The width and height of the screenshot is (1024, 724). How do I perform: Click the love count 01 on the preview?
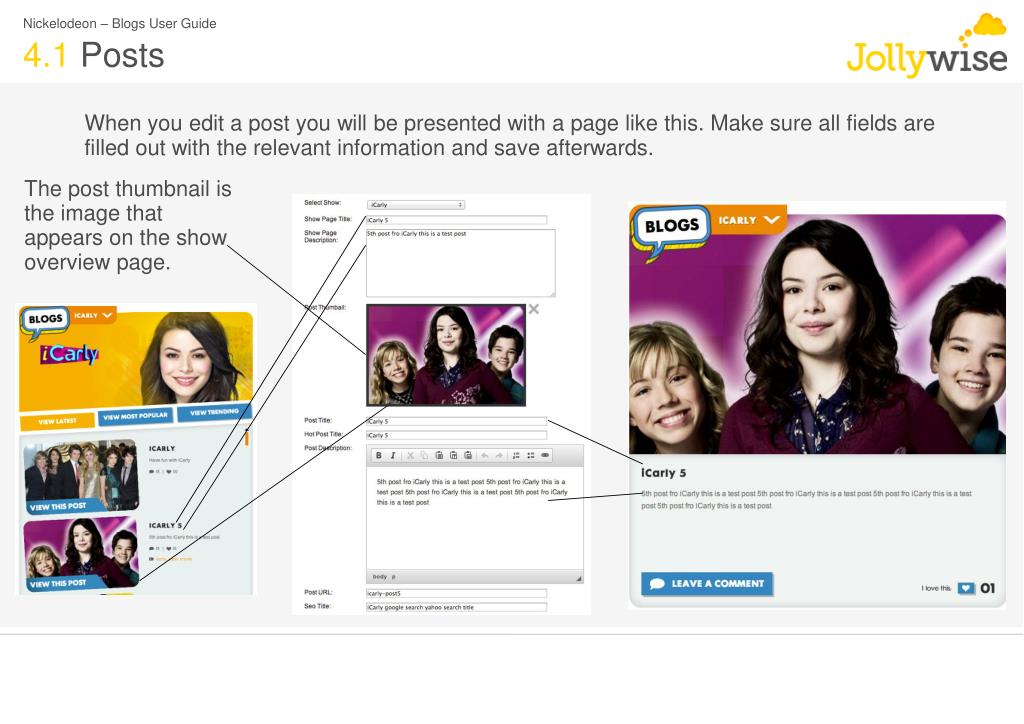(987, 588)
